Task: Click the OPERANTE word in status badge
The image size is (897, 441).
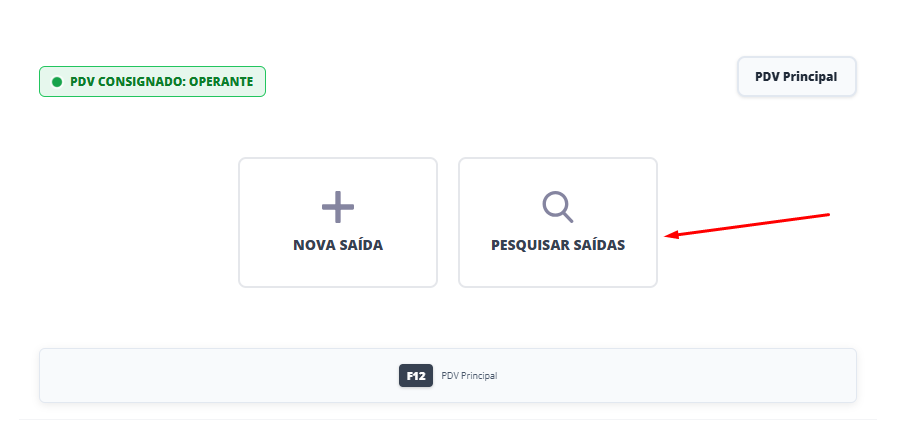Action: [223, 81]
